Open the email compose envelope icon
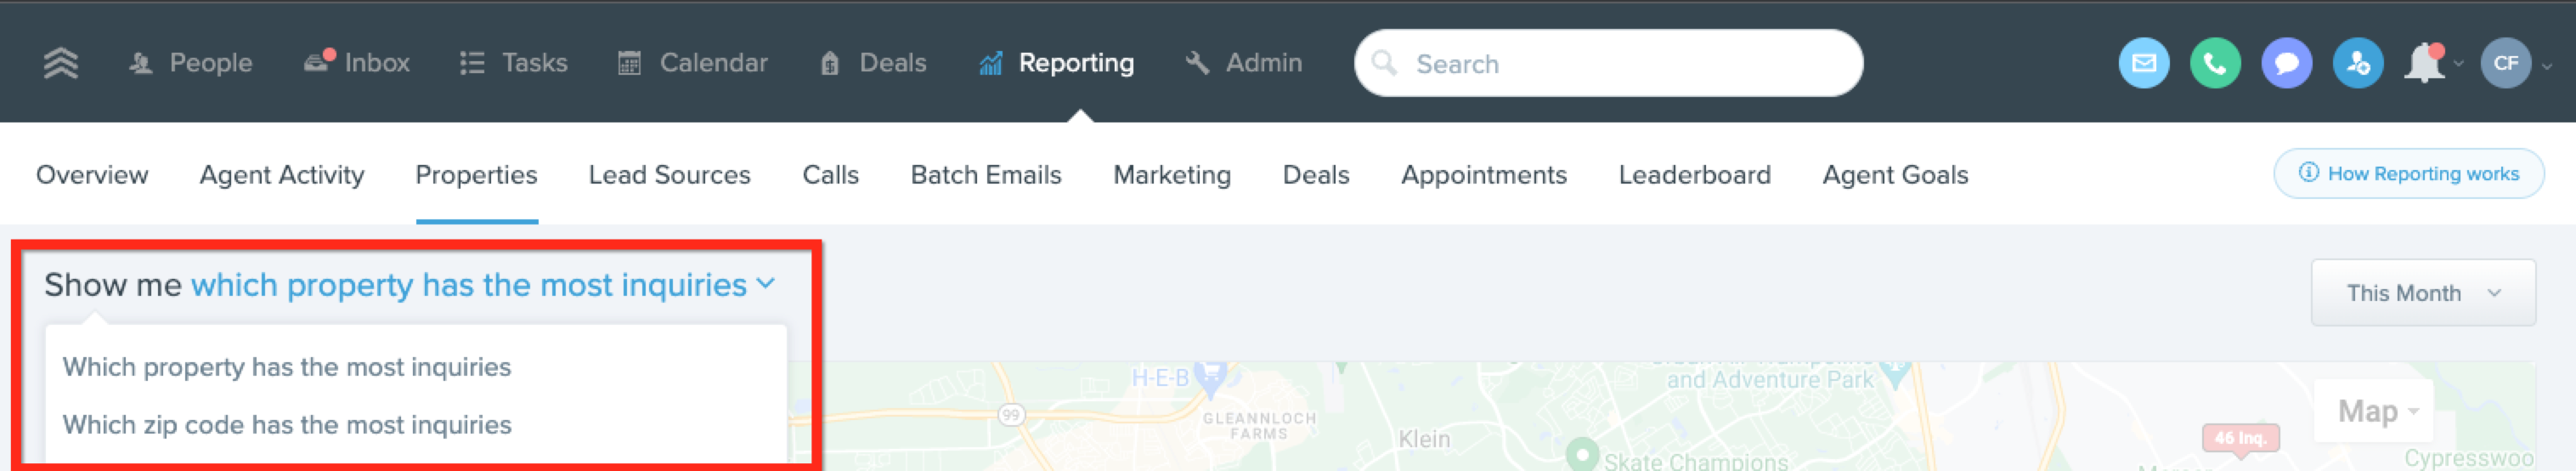This screenshot has width=2576, height=471. point(2143,63)
